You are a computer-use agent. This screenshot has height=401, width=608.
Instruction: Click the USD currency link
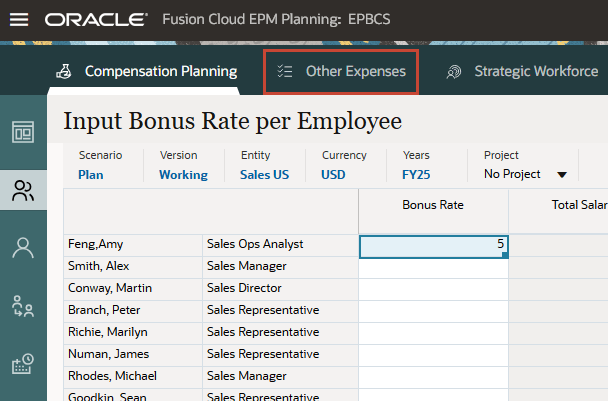333,174
